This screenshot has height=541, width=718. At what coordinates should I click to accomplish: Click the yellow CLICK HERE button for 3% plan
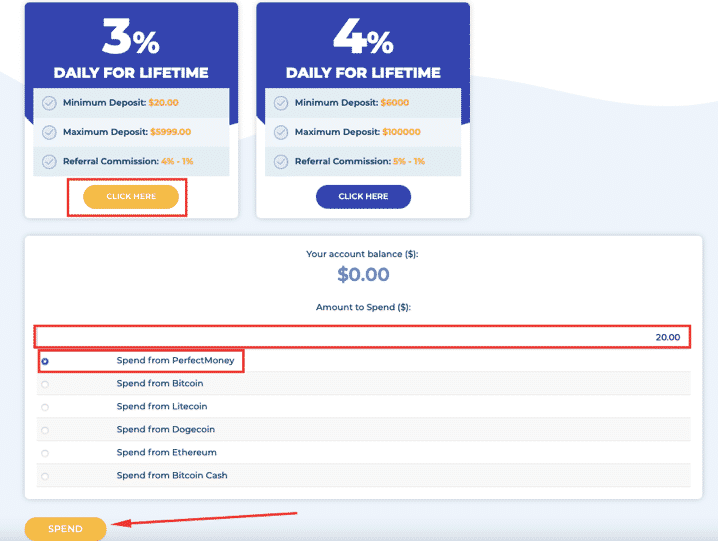[131, 197]
